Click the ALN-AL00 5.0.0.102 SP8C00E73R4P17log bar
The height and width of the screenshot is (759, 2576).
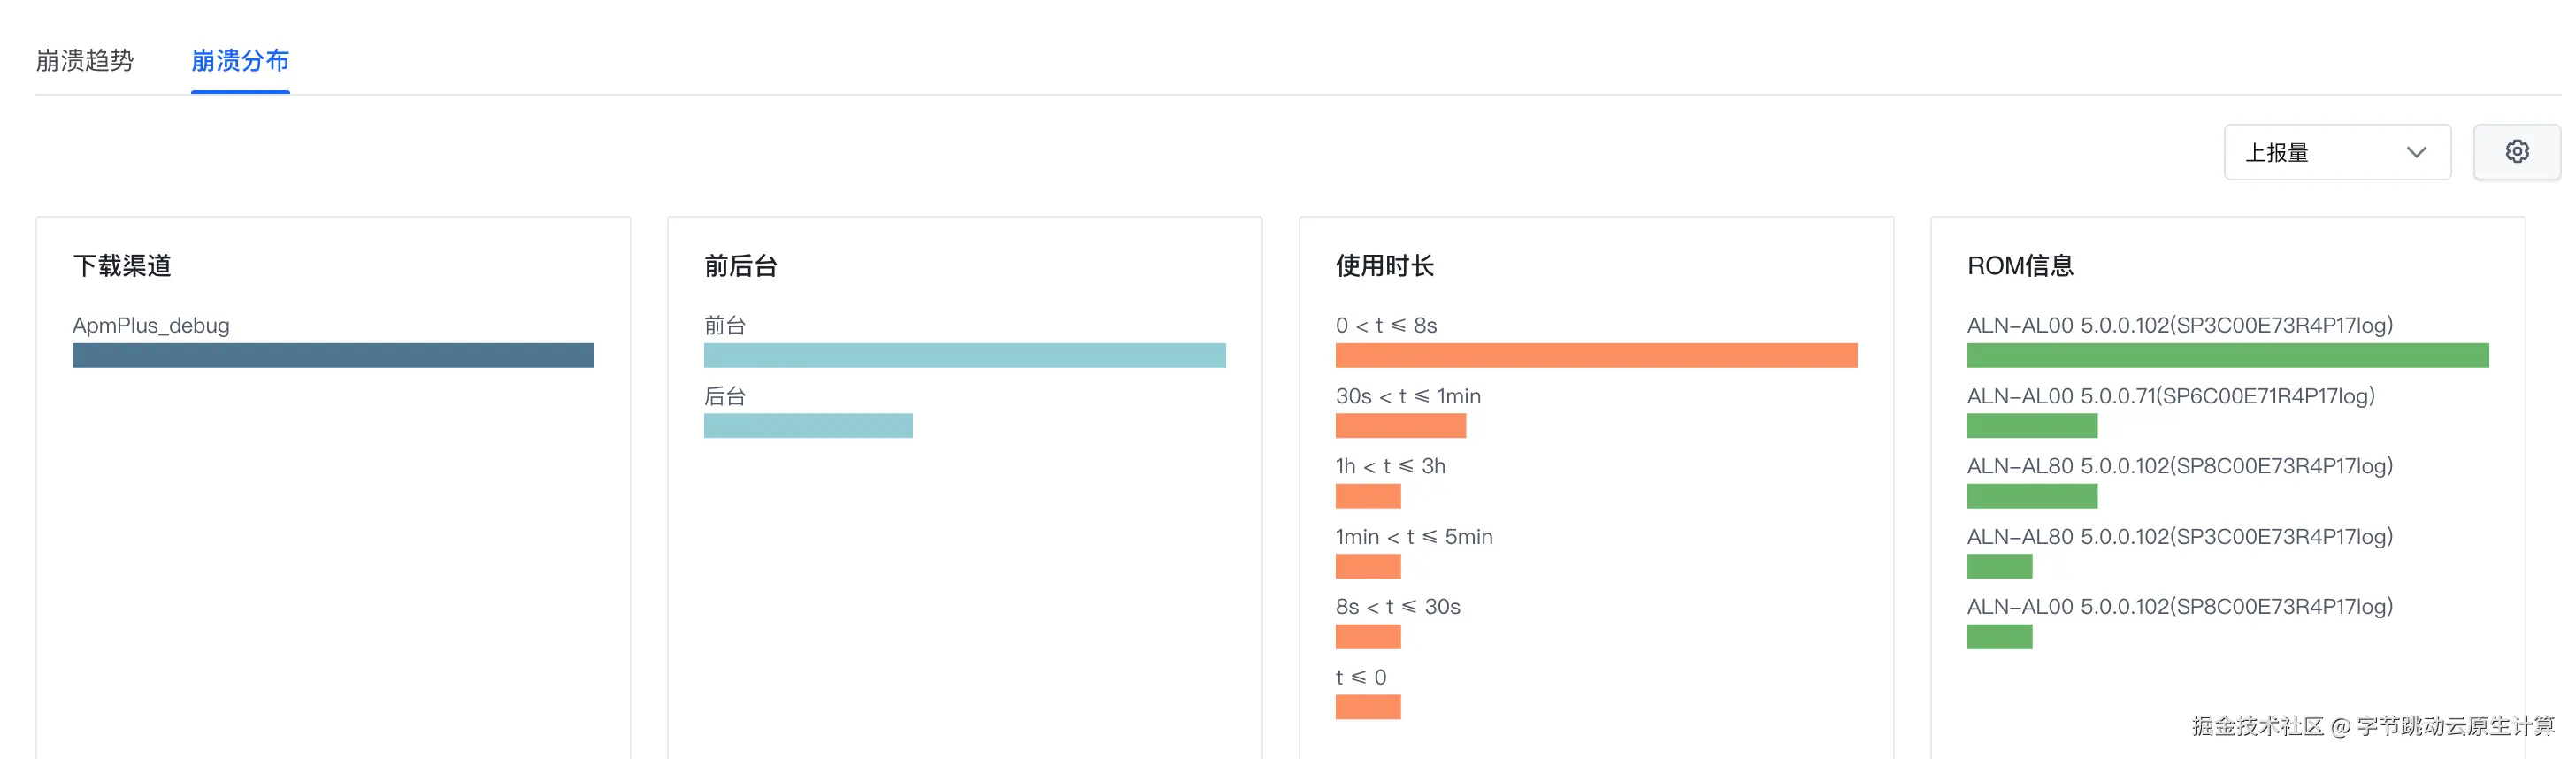point(1999,637)
